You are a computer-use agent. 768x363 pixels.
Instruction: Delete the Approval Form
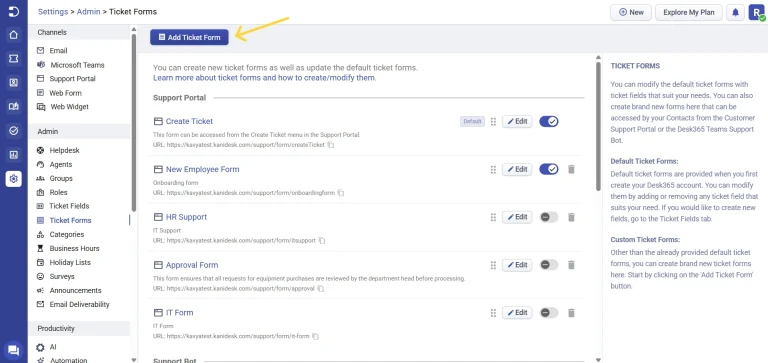571,265
